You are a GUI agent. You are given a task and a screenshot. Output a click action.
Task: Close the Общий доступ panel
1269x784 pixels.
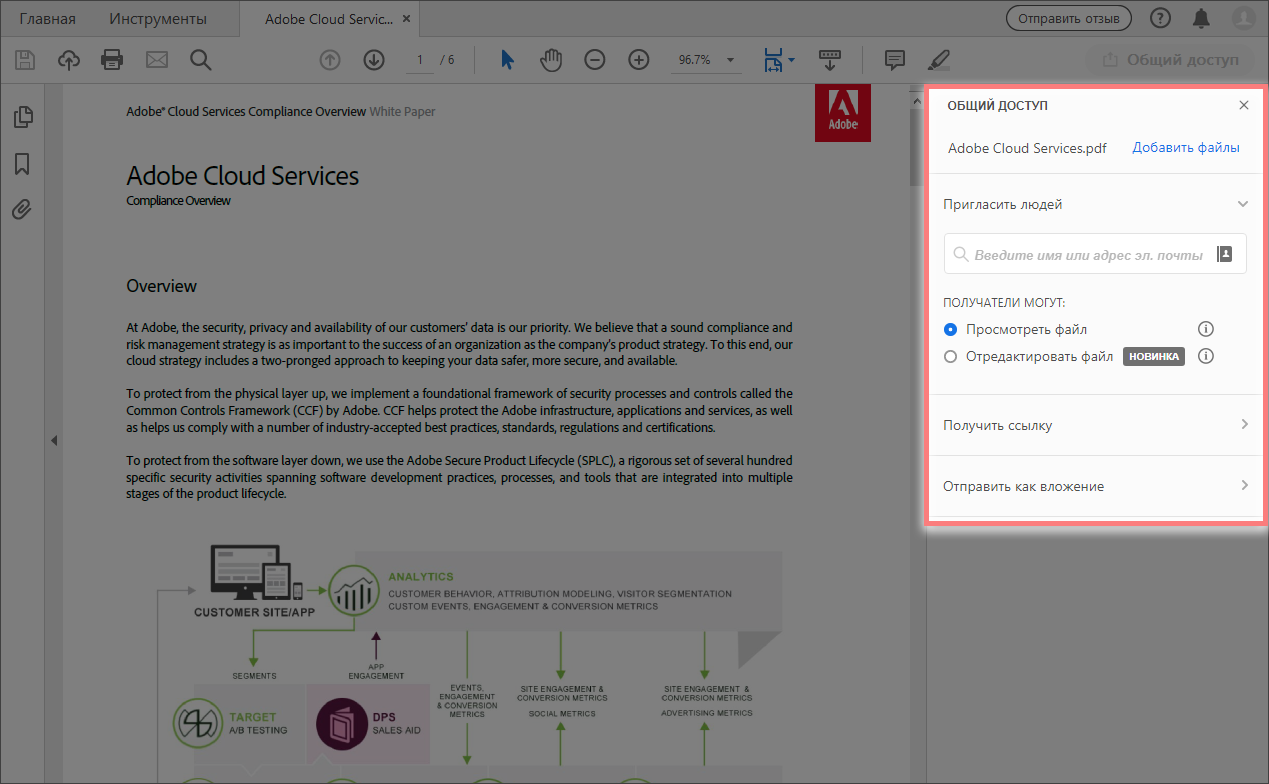(x=1243, y=105)
